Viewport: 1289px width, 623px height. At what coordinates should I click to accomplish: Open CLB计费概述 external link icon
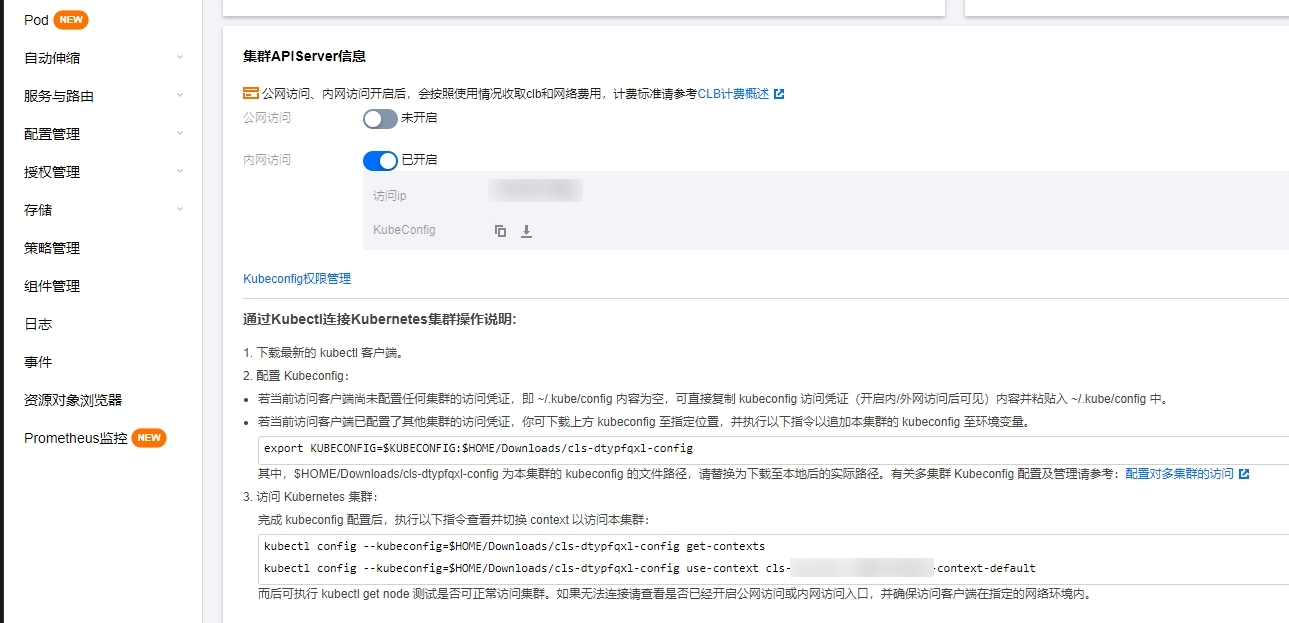coord(779,94)
